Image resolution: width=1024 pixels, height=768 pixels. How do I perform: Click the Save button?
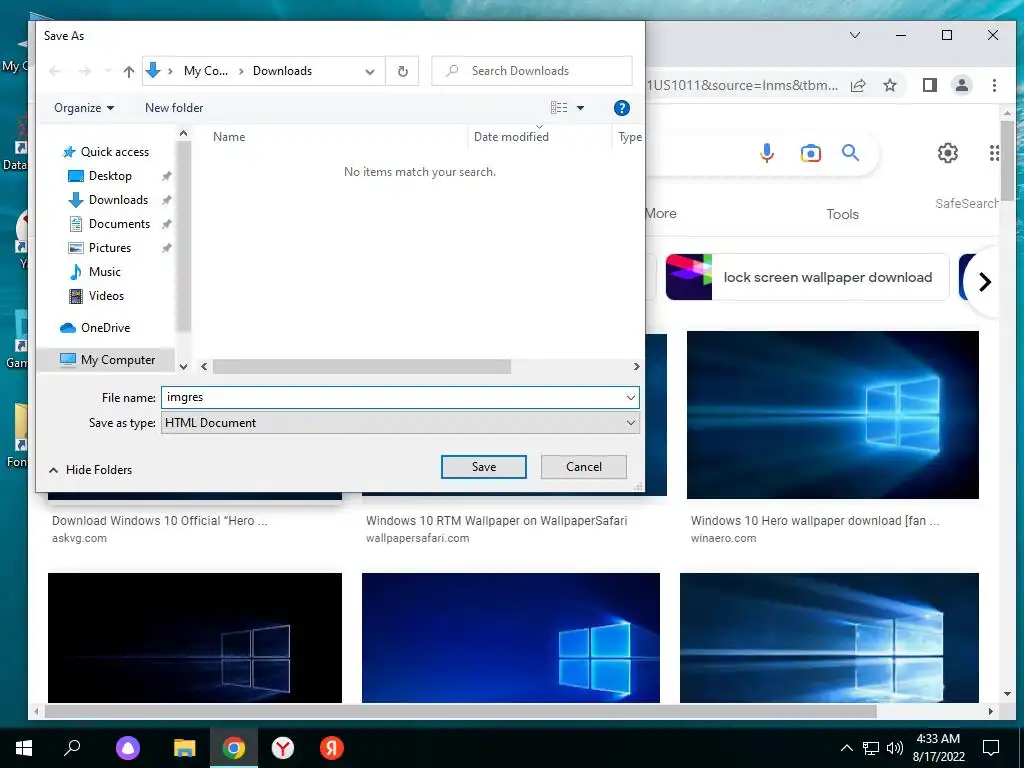(484, 467)
